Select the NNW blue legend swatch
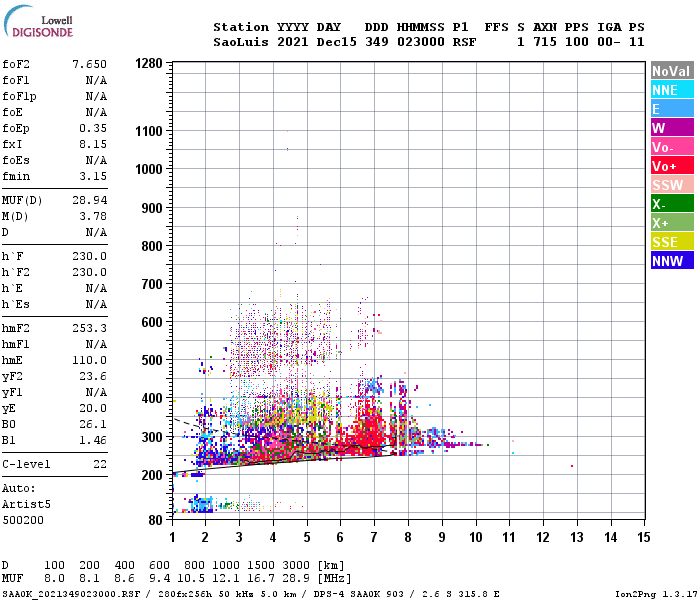This screenshot has width=700, height=600. pos(672,261)
